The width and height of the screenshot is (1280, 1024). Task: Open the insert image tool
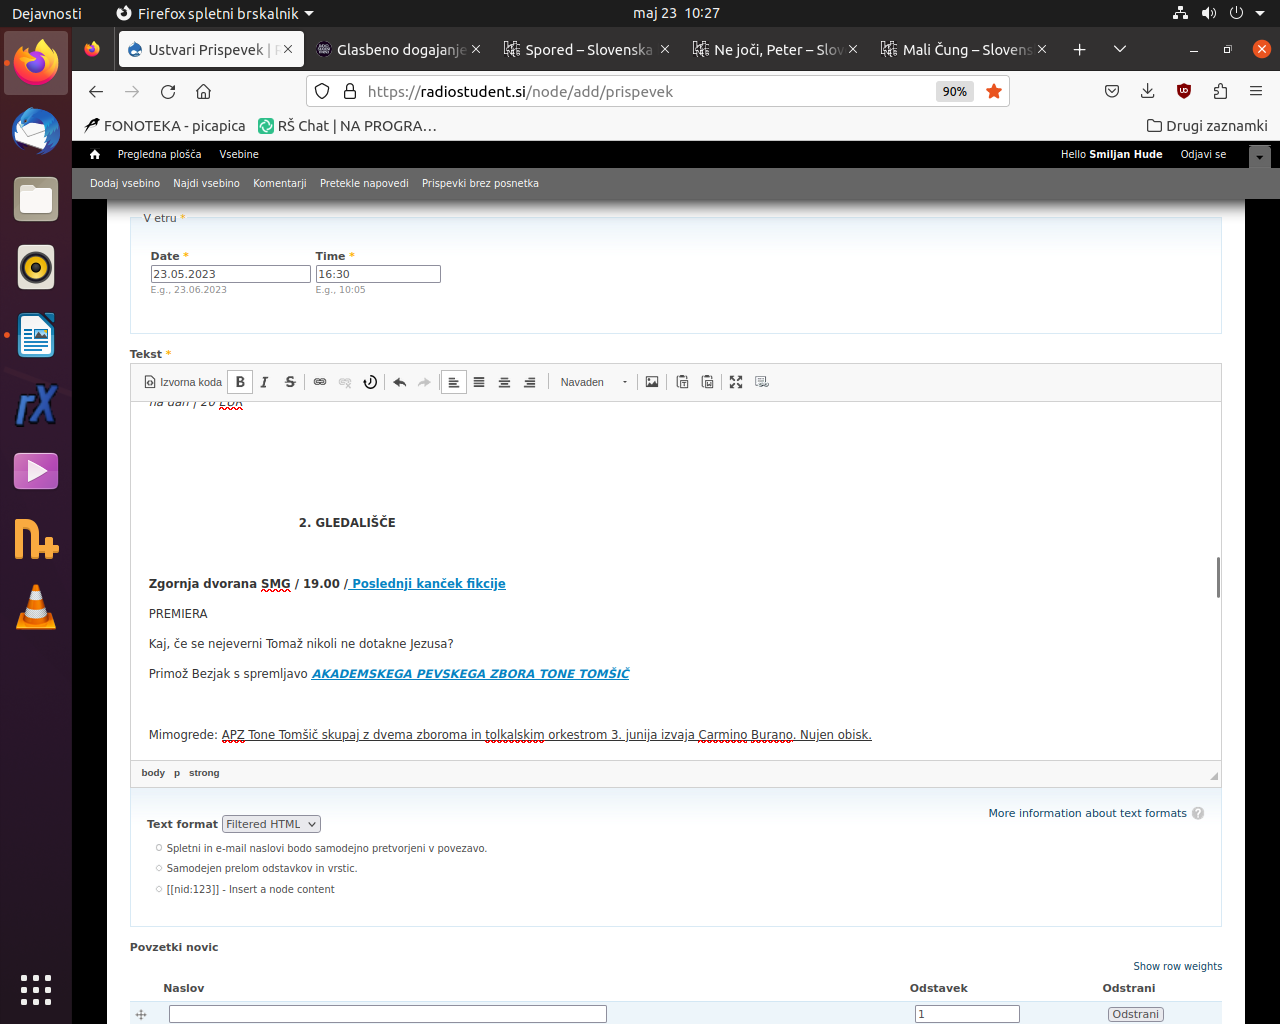click(652, 382)
